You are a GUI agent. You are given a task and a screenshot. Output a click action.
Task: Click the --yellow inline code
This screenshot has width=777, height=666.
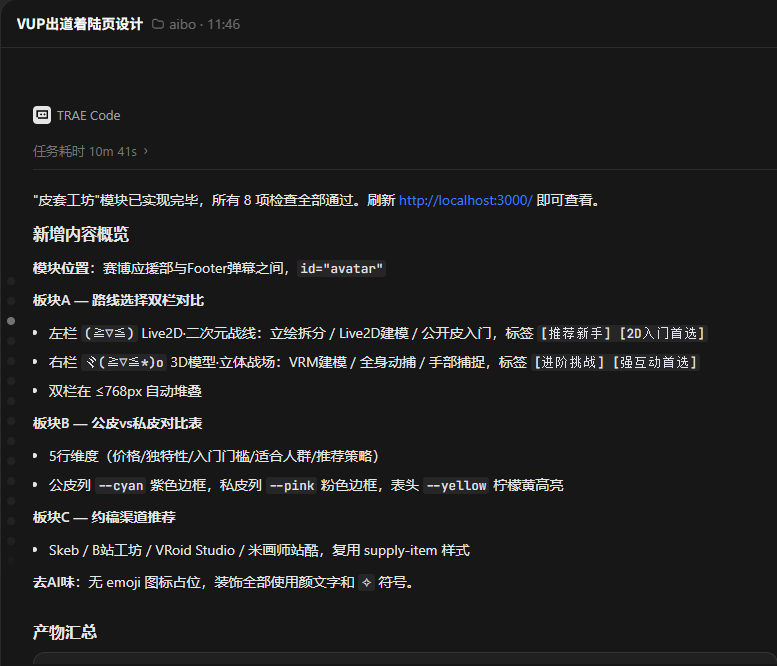tap(456, 486)
